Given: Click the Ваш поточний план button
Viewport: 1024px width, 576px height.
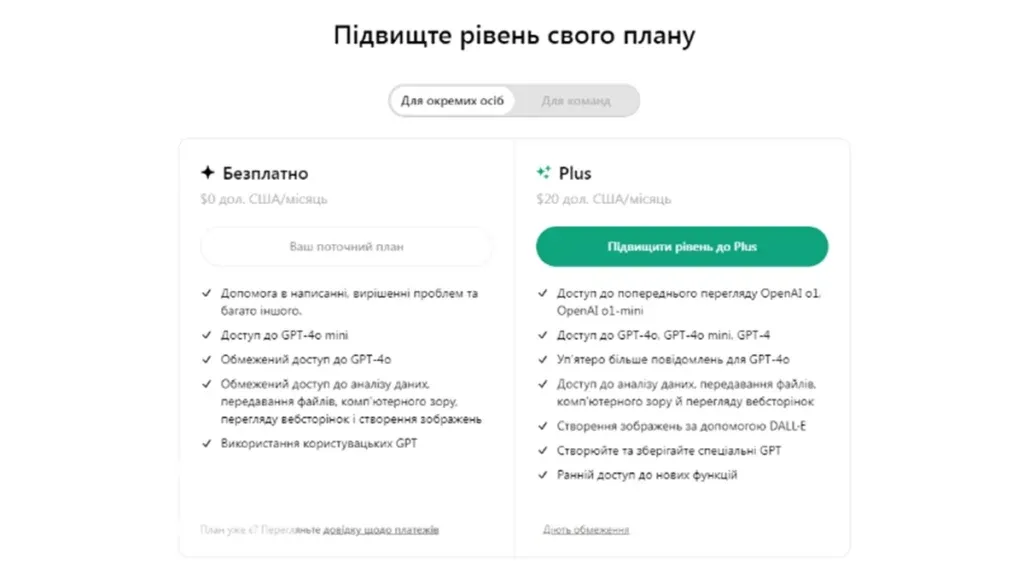Looking at the screenshot, I should click(347, 246).
